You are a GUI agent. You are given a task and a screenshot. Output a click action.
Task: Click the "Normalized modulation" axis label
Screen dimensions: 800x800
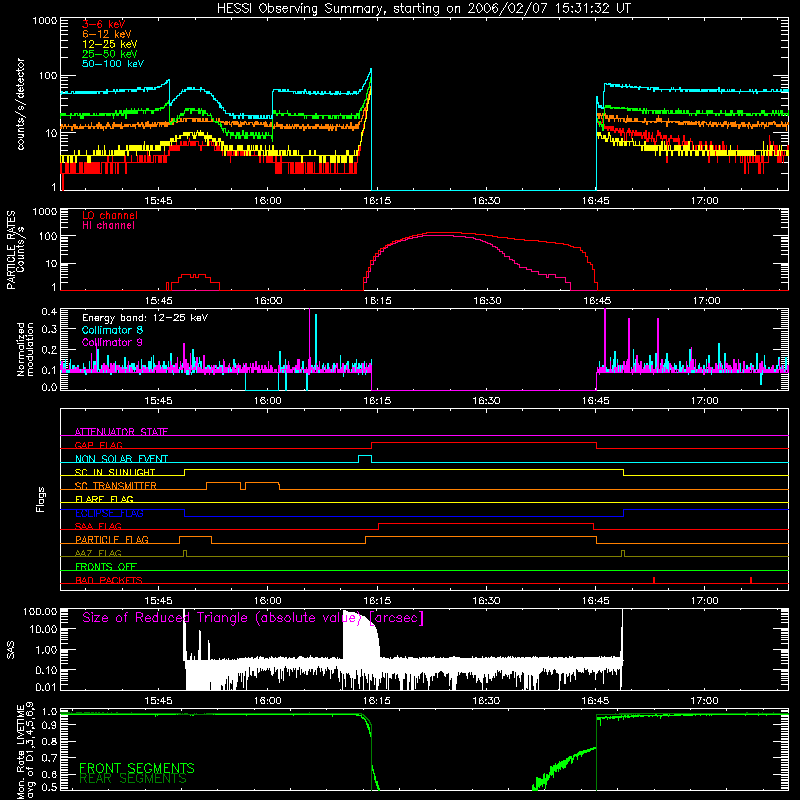tap(25, 349)
